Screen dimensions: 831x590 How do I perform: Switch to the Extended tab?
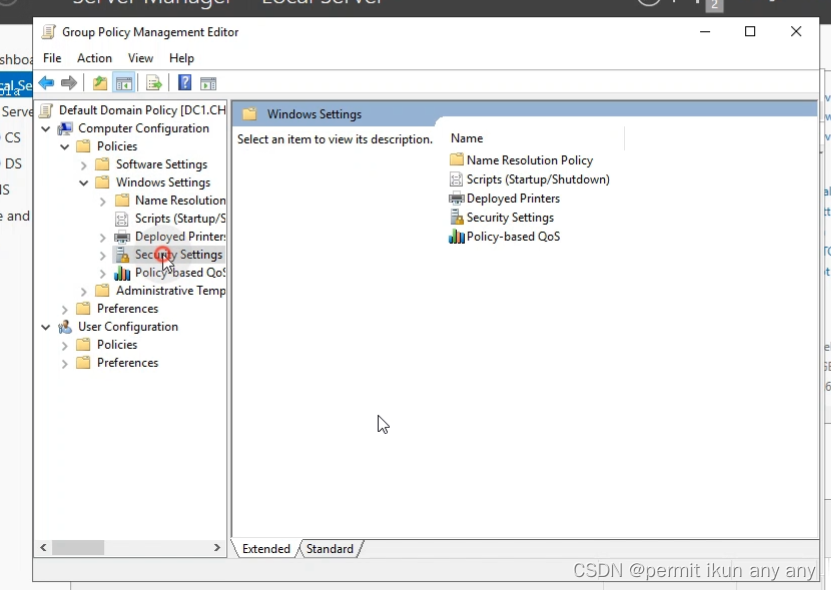266,549
